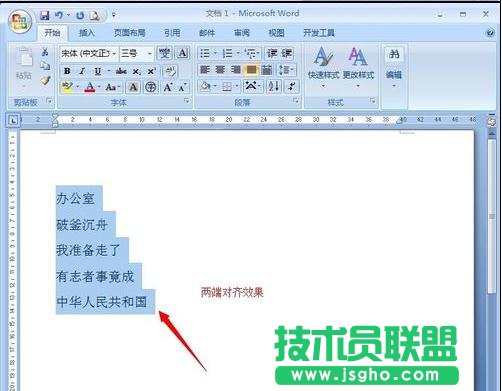
Task: Undo the last action
Action: [59, 15]
